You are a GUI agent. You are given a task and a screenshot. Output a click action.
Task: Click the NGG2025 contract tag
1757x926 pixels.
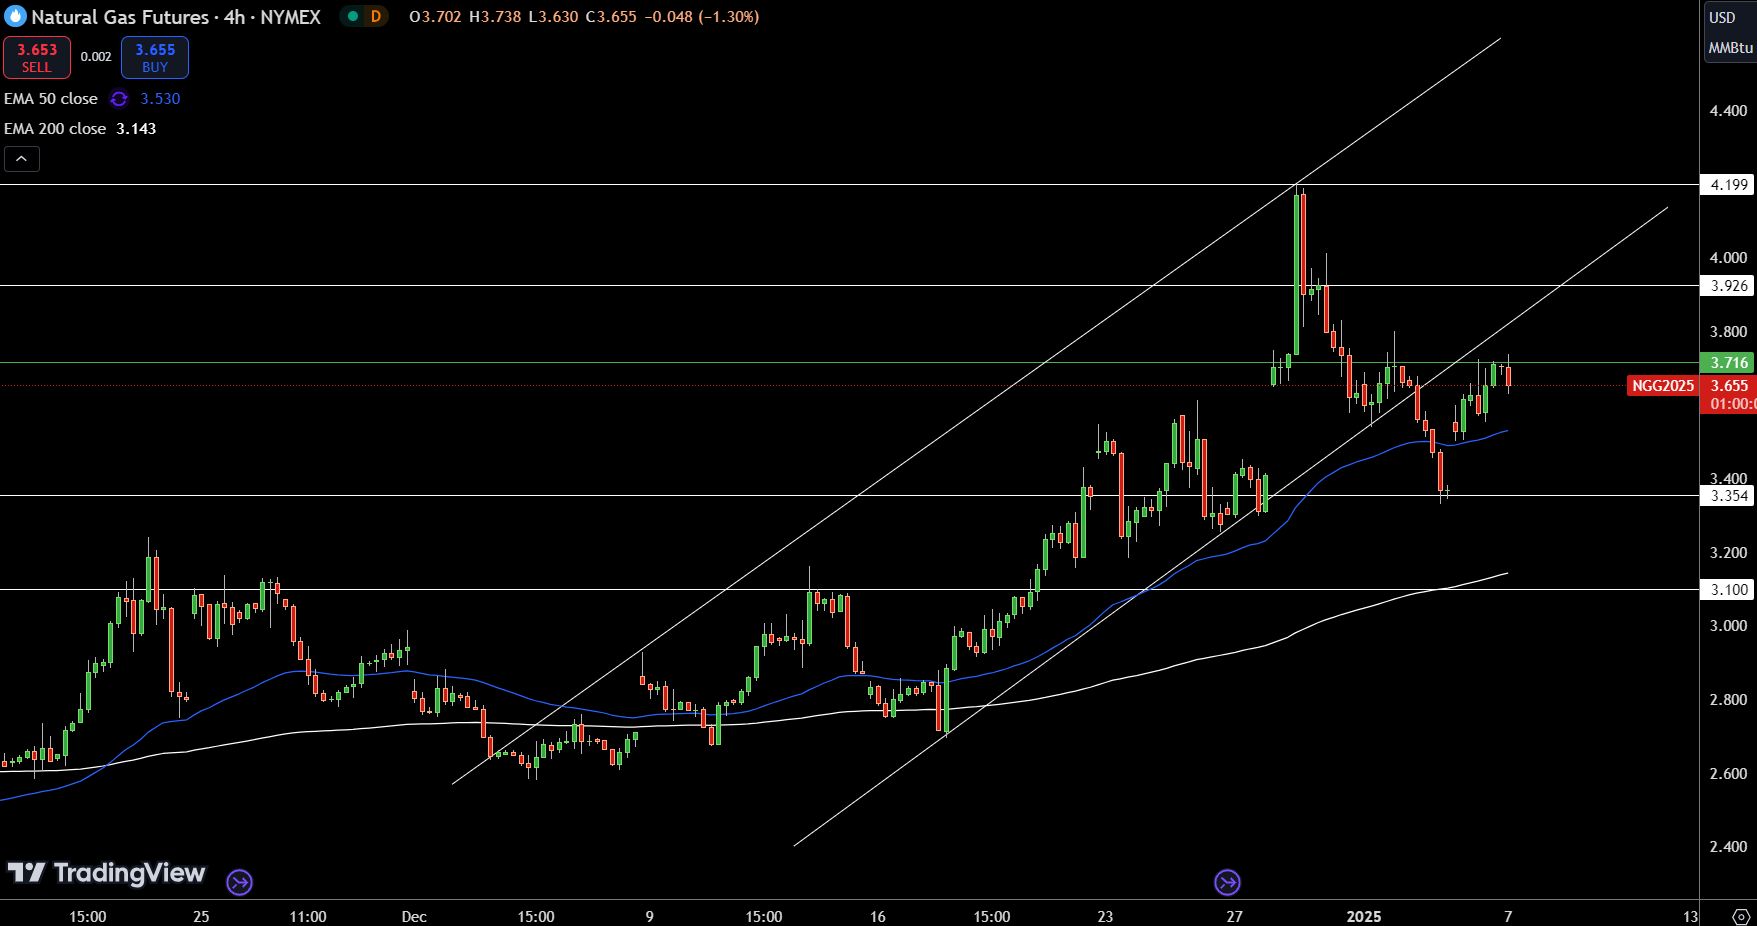click(1663, 386)
